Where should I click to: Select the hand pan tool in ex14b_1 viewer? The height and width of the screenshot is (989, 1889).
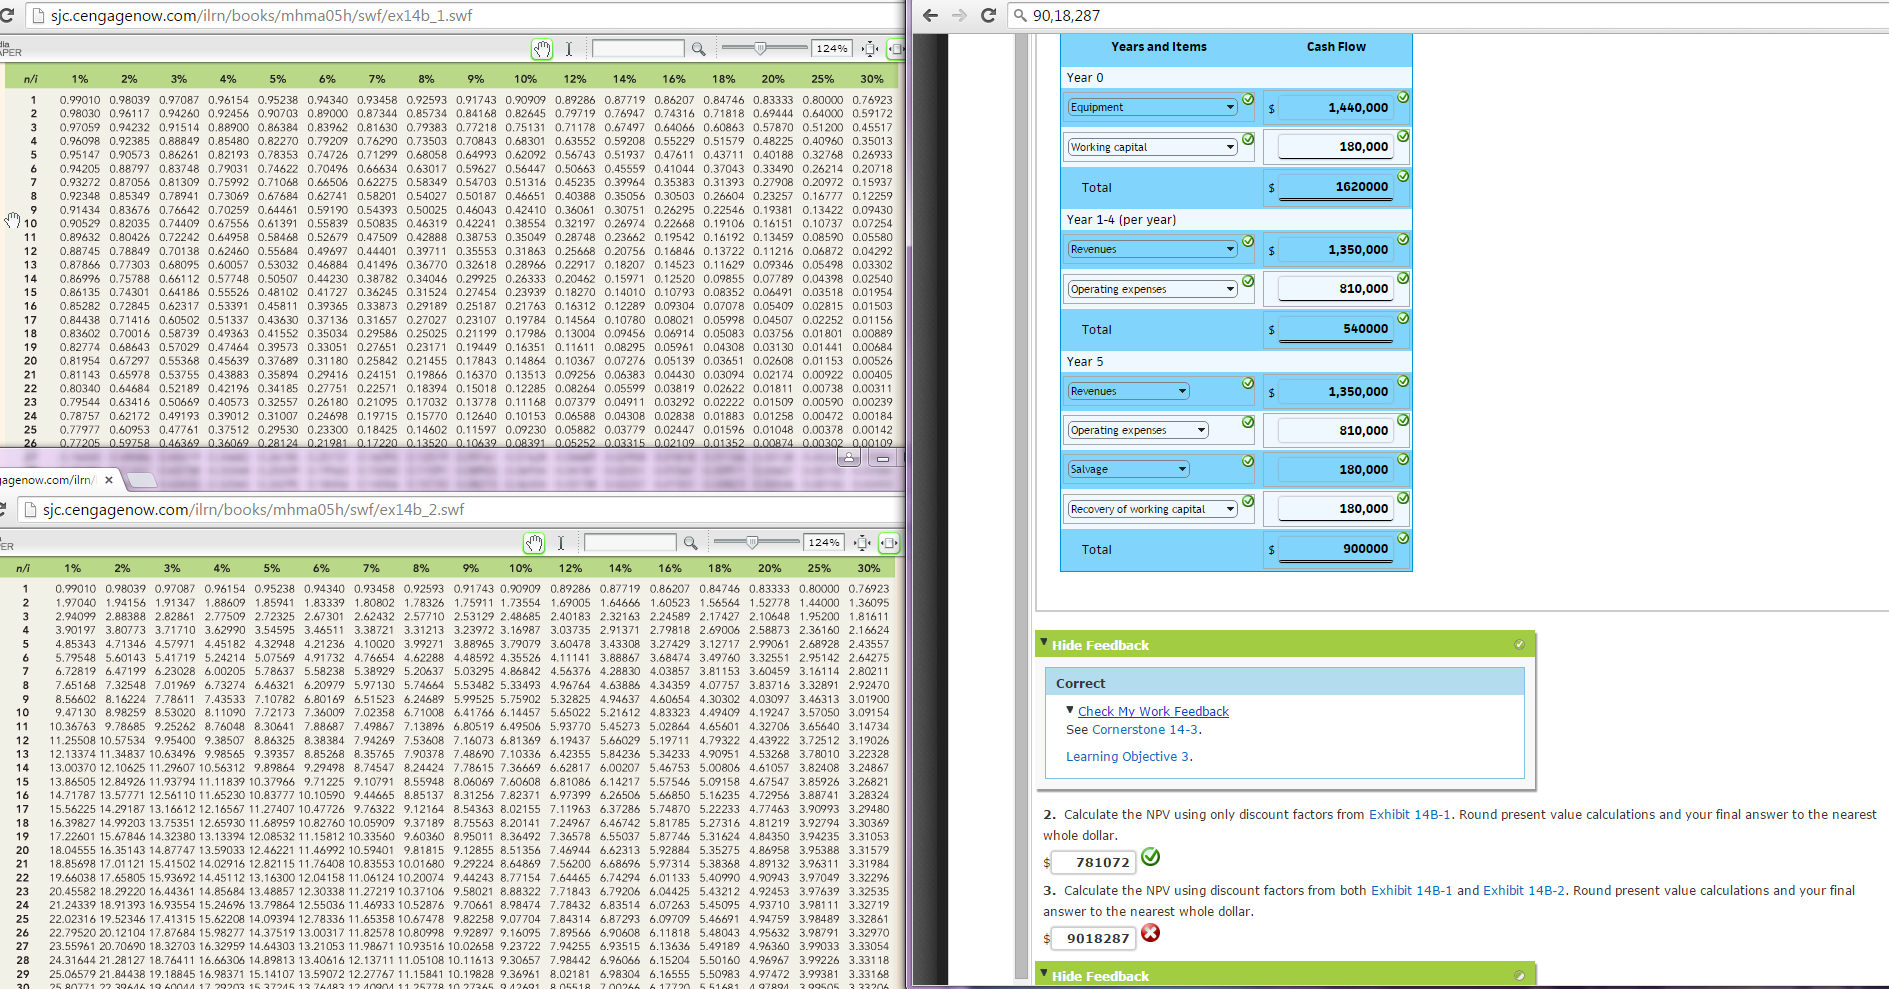[x=542, y=49]
